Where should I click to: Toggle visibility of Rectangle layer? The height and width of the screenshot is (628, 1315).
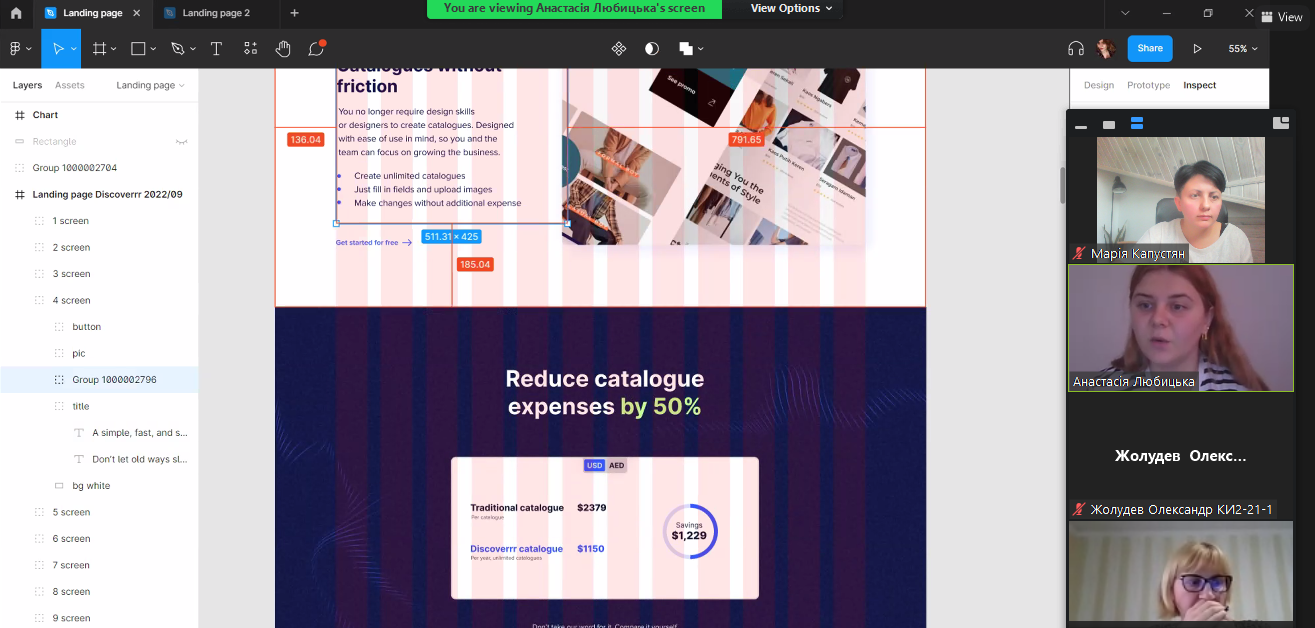click(182, 142)
